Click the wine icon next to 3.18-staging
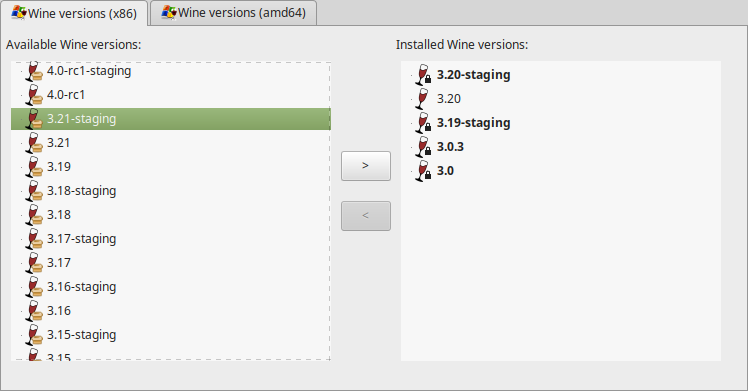Viewport: 748px width, 391px height. [34, 191]
